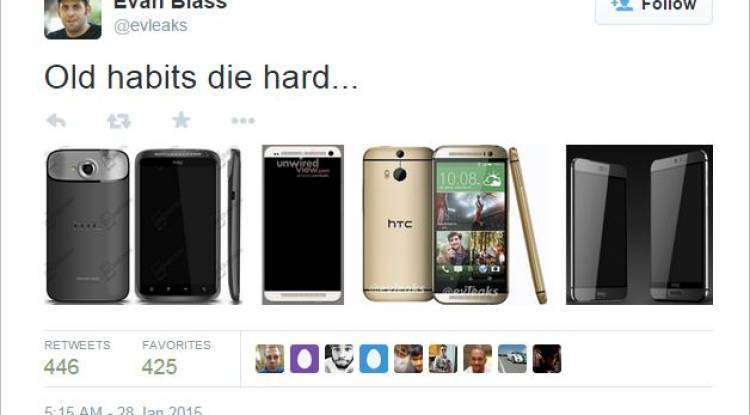Open the first retweeter avatar

270,359
